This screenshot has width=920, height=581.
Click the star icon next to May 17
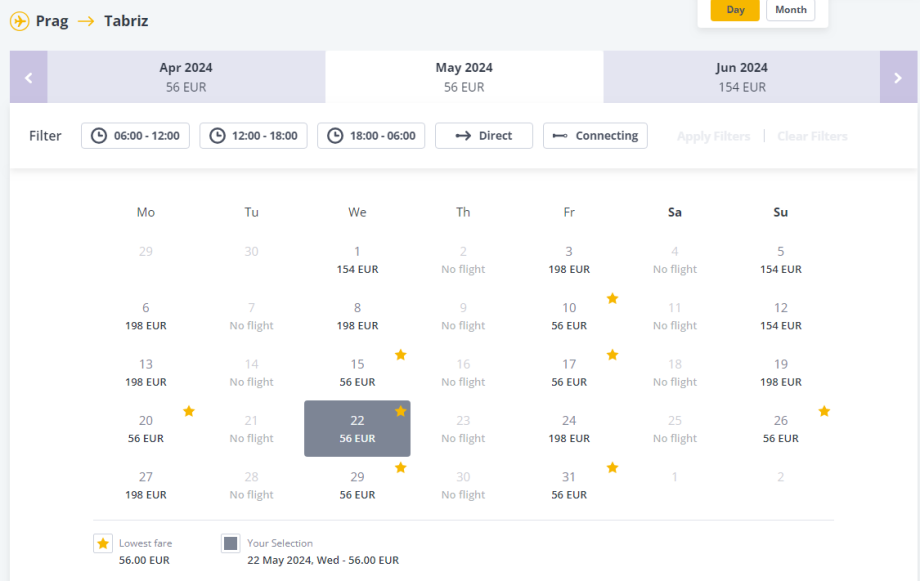[x=612, y=355]
